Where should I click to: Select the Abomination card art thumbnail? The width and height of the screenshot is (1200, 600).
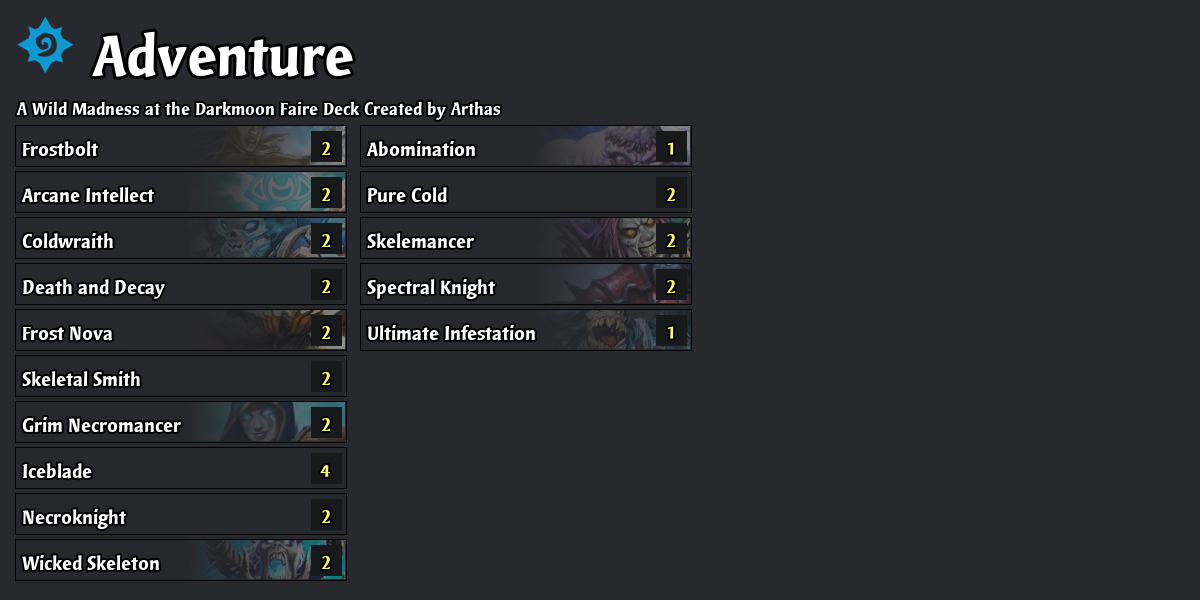coord(620,146)
